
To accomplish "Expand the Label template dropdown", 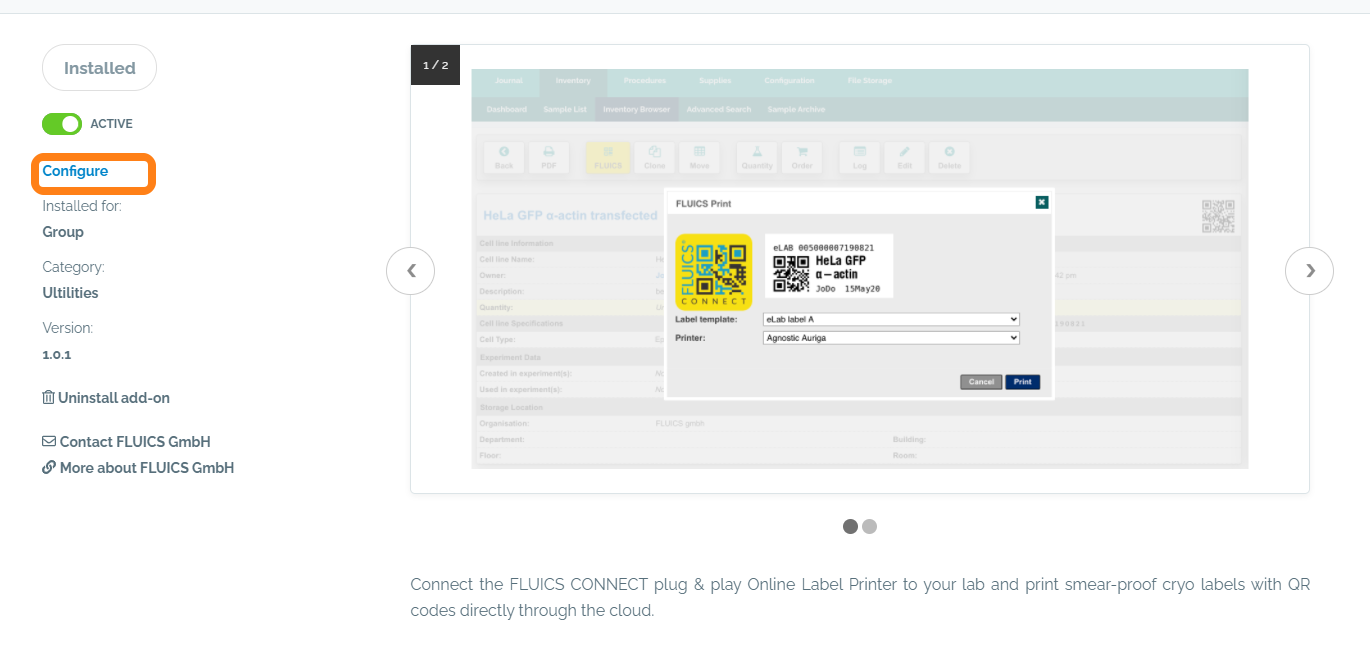I will coord(890,319).
